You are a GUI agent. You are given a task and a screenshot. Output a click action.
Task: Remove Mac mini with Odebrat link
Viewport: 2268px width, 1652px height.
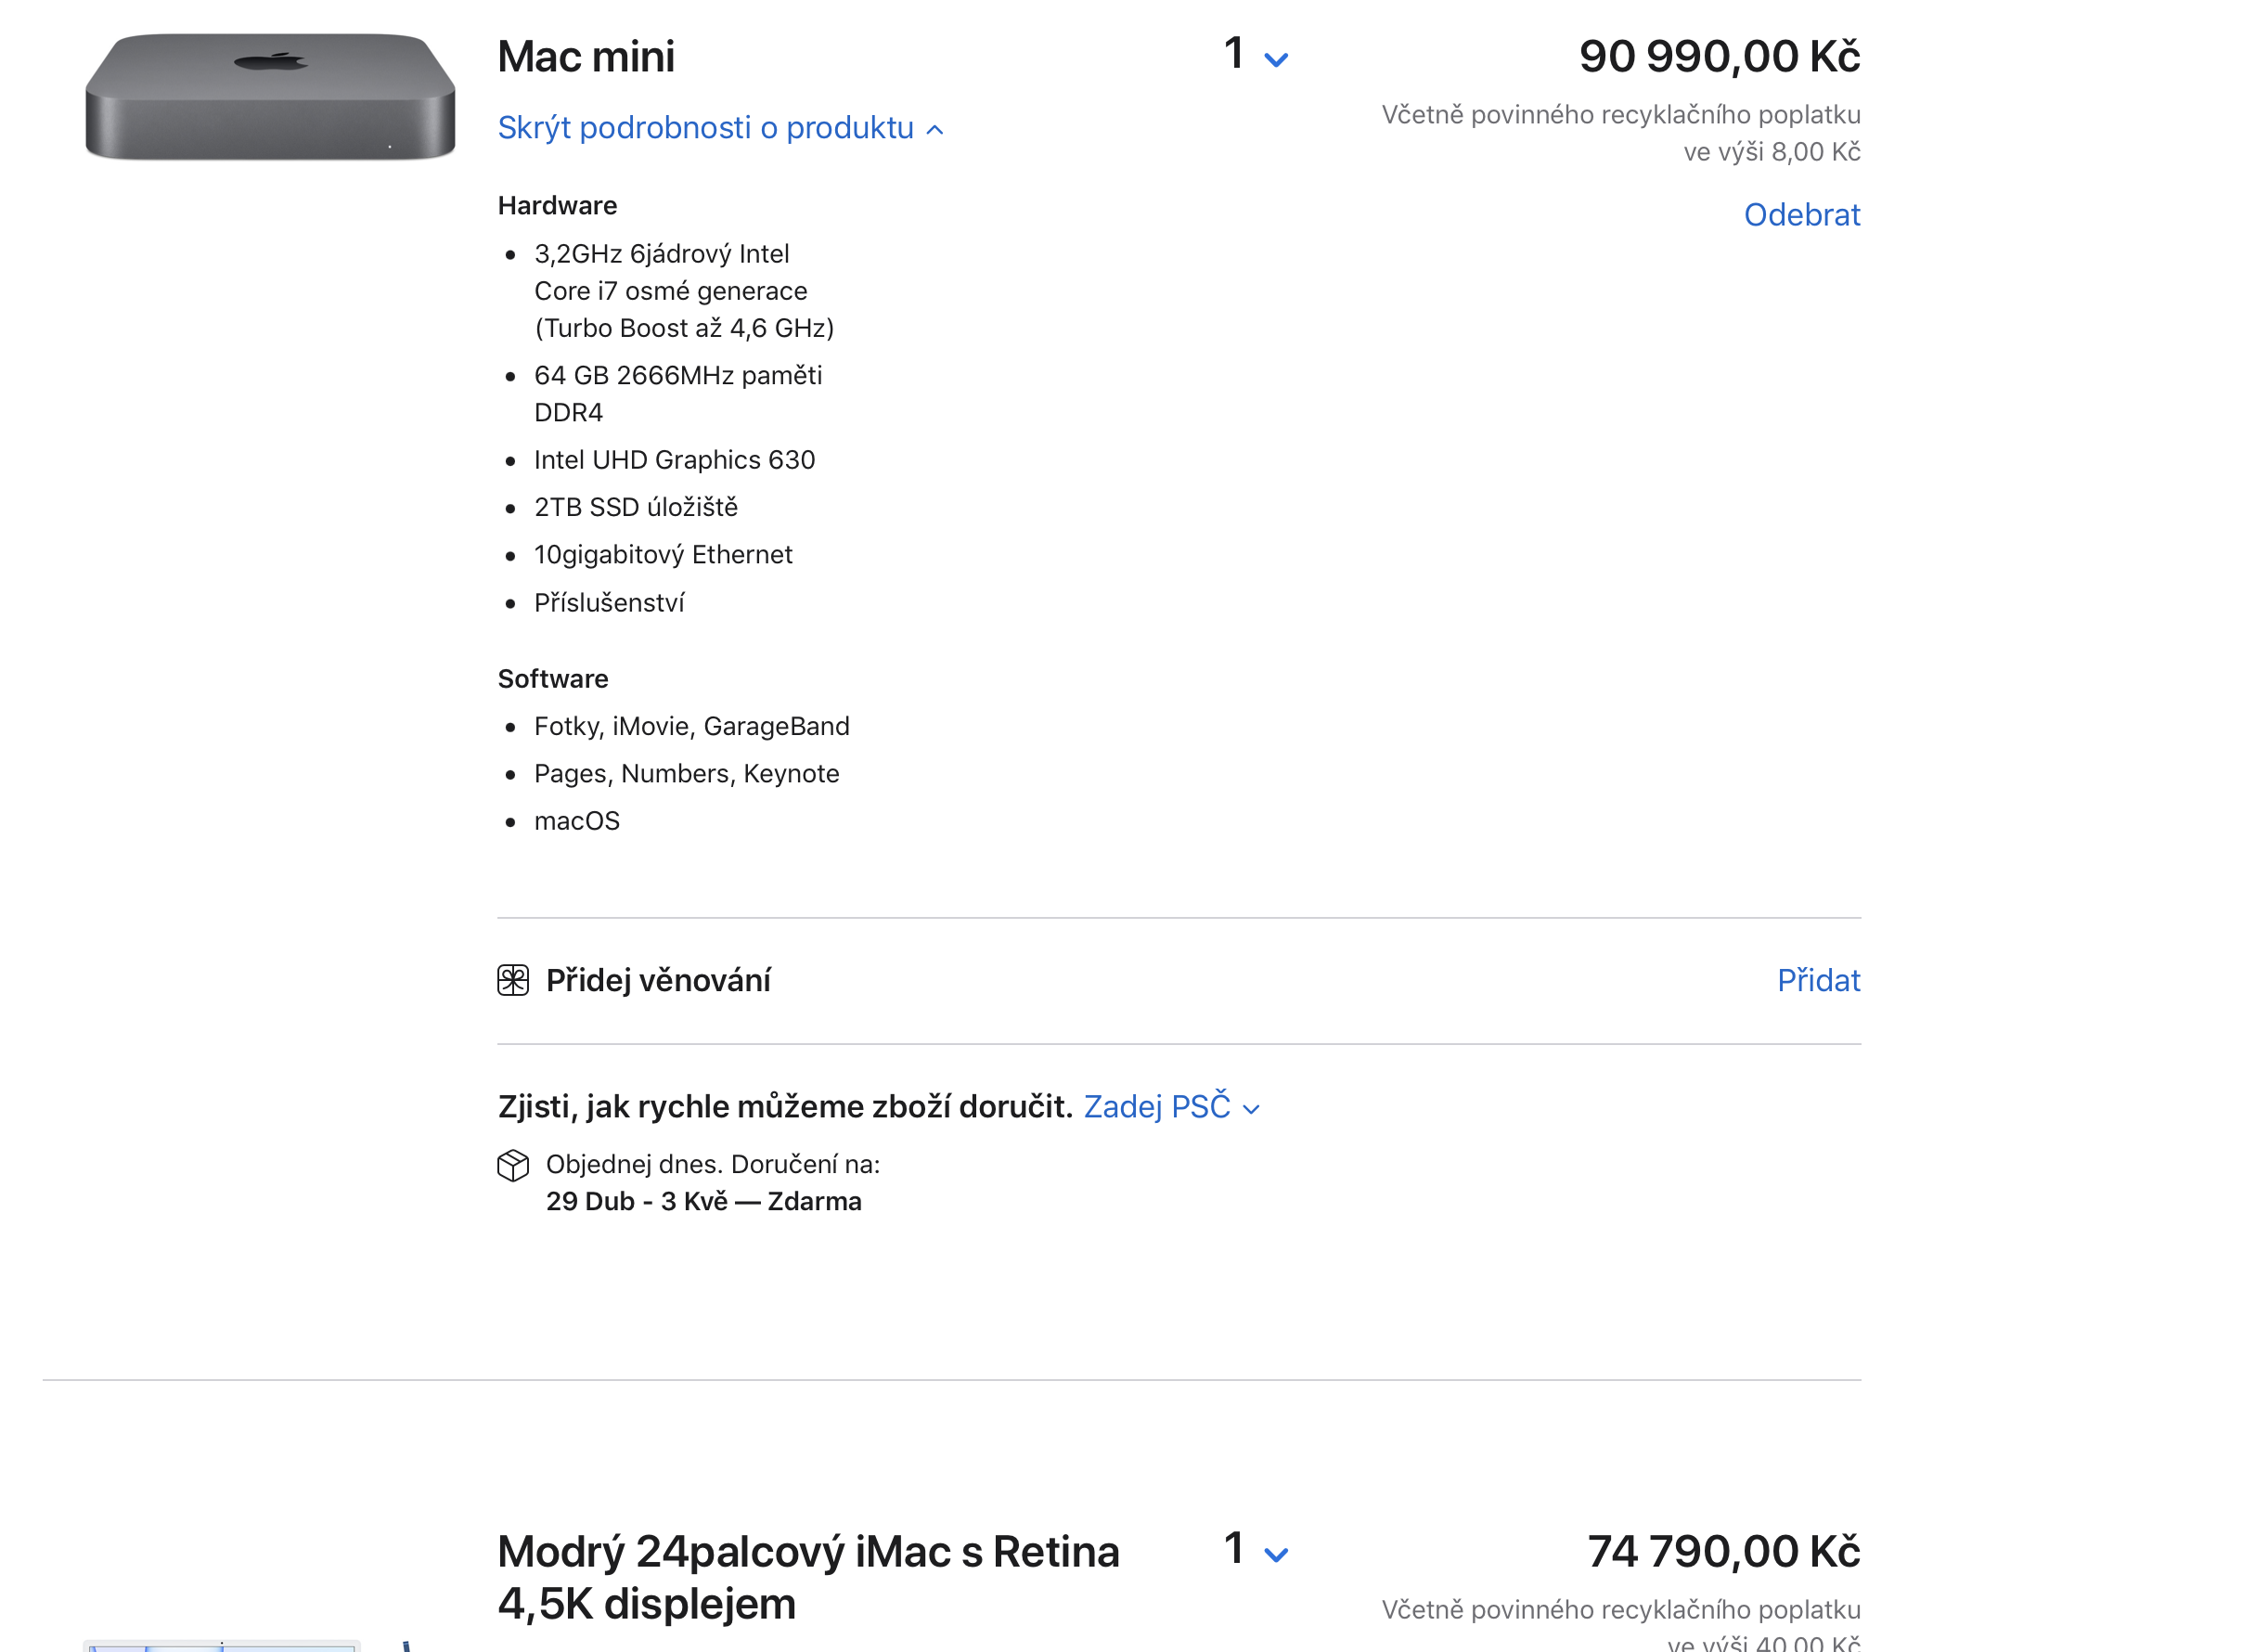(x=1802, y=215)
